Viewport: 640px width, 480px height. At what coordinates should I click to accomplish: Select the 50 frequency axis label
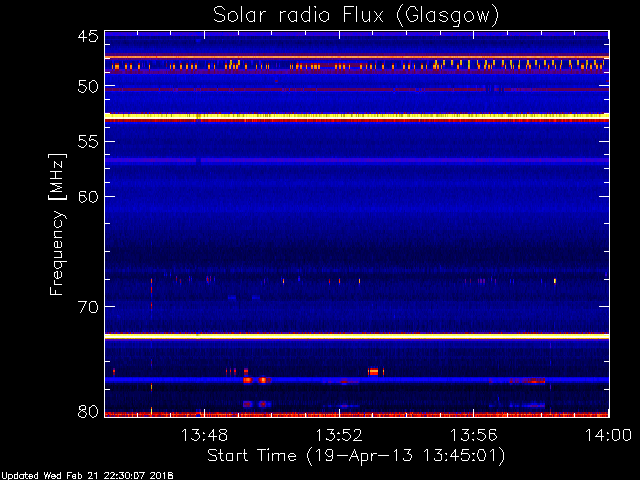[x=88, y=87]
